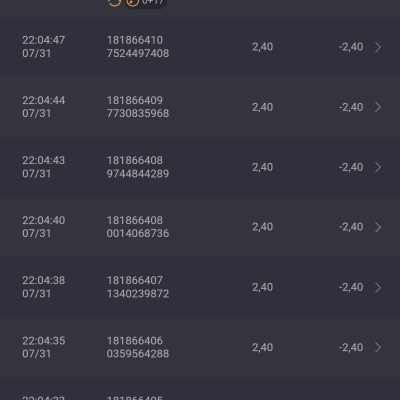This screenshot has height=400, width=400.
Task: Click the orange clock badge icon at top
Action: point(132,2)
